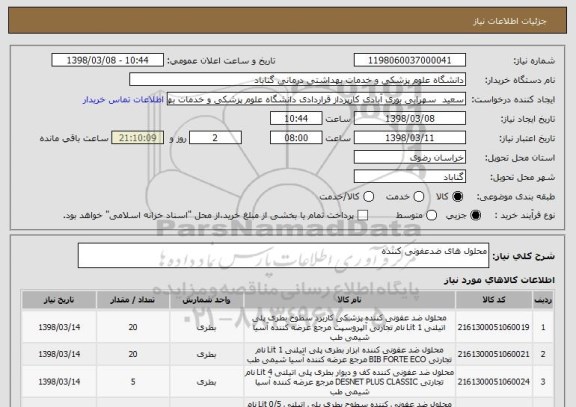The width and height of the screenshot is (576, 407).
Task: Click the validity time field 08:00
Action: (296, 138)
